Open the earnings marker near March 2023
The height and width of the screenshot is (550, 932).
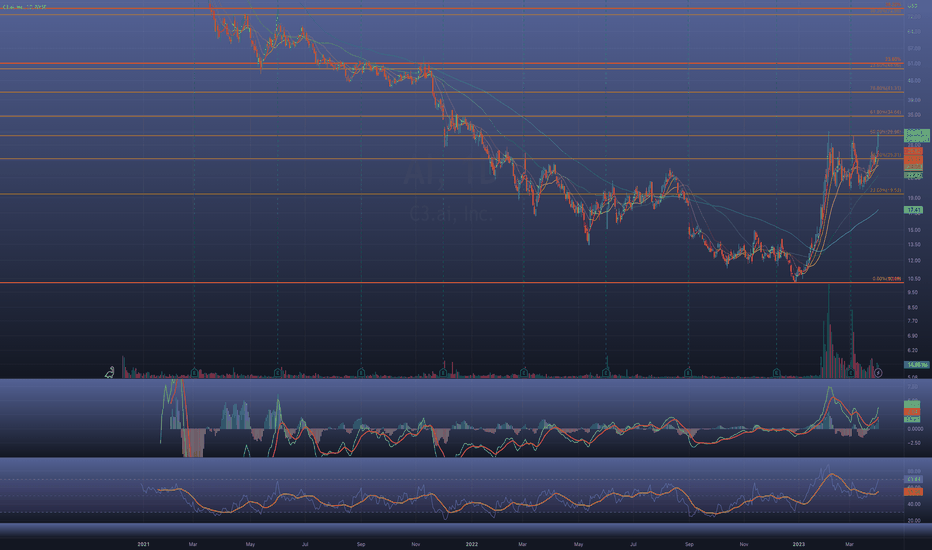pos(851,373)
